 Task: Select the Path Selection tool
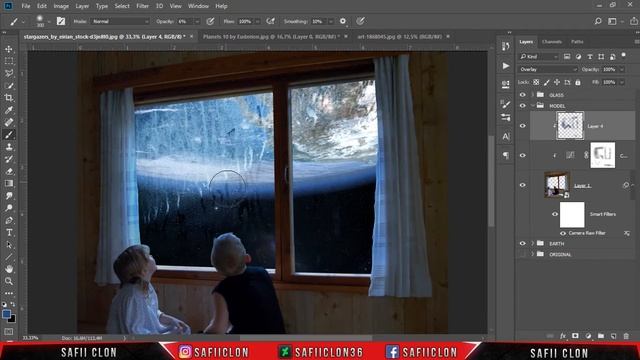9,245
